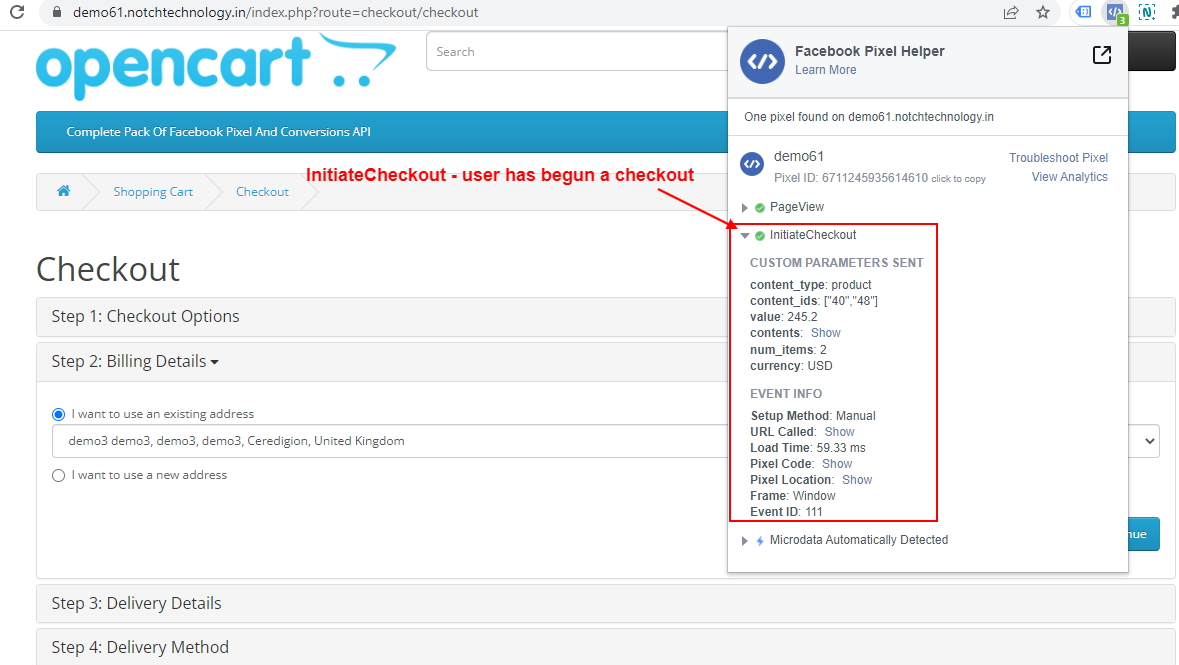Click the browser address bar URL
This screenshot has height=665, width=1179.
pos(275,12)
